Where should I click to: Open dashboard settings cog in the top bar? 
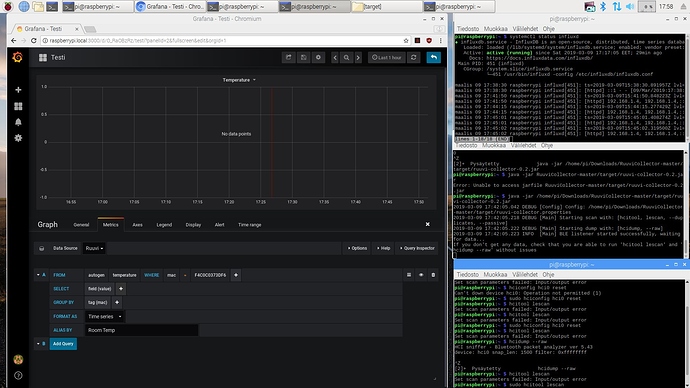tap(319, 57)
